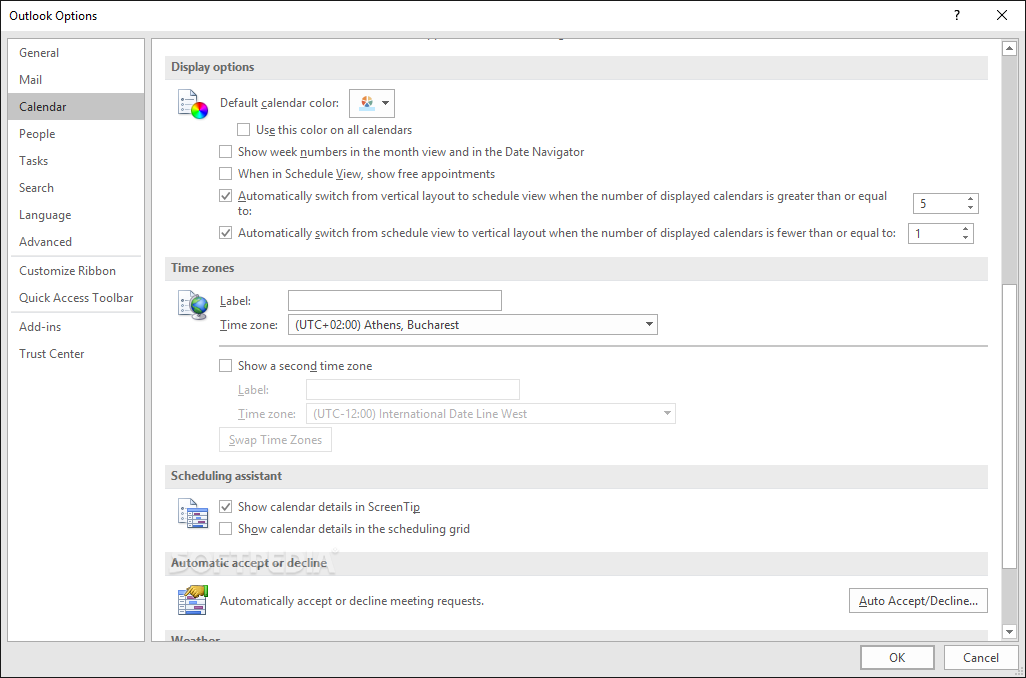Open the Mail options category

coord(76,80)
